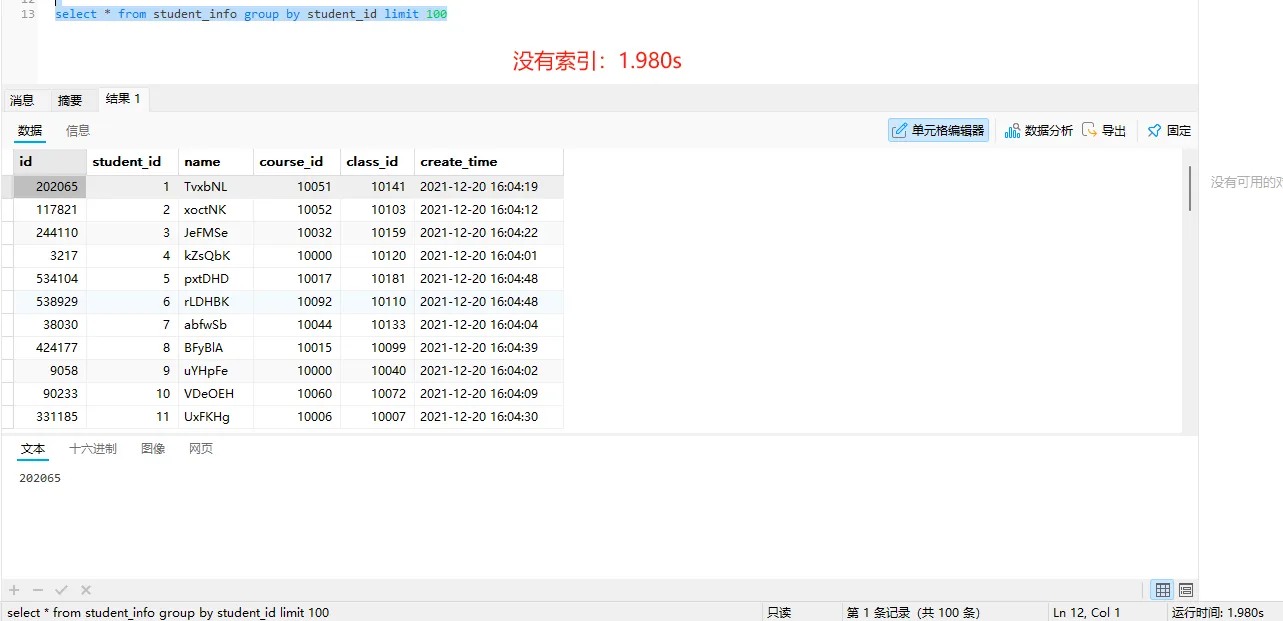
Task: Sort by student_id column header
Action: coord(127,162)
